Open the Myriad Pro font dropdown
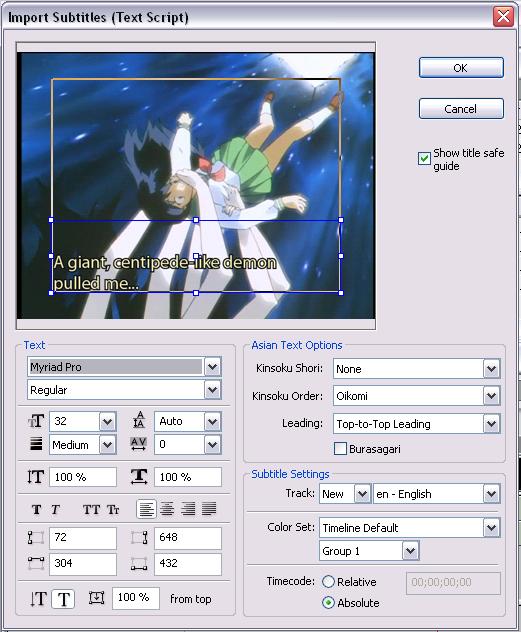The width and height of the screenshot is (521, 632). coord(212,367)
